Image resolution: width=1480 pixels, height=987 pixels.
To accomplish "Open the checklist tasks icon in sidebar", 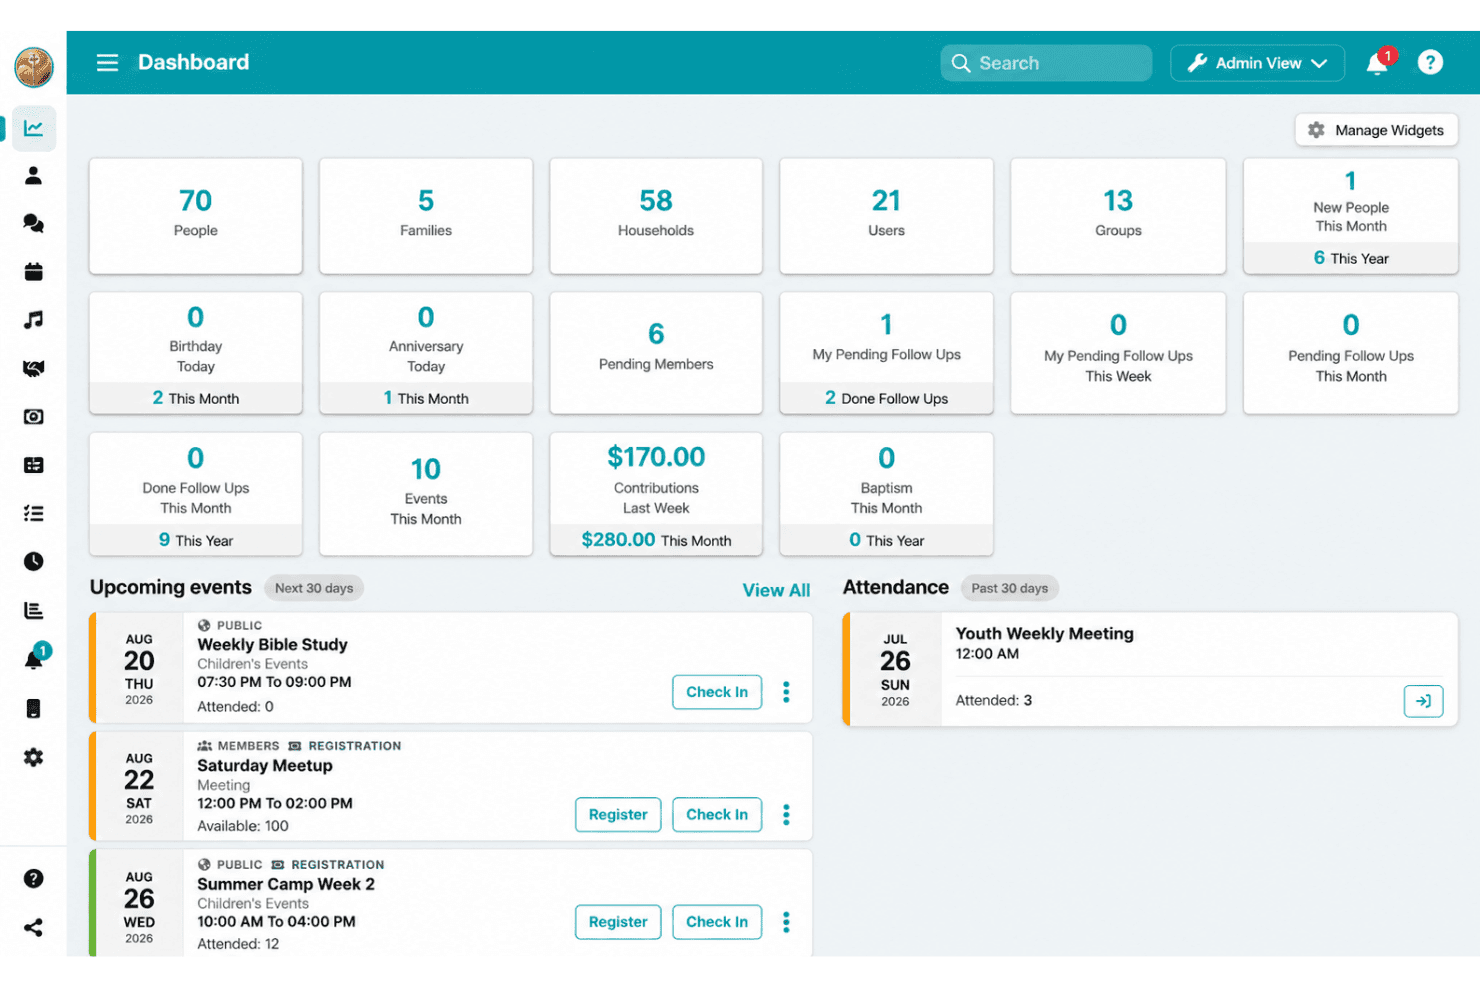I will 33,513.
